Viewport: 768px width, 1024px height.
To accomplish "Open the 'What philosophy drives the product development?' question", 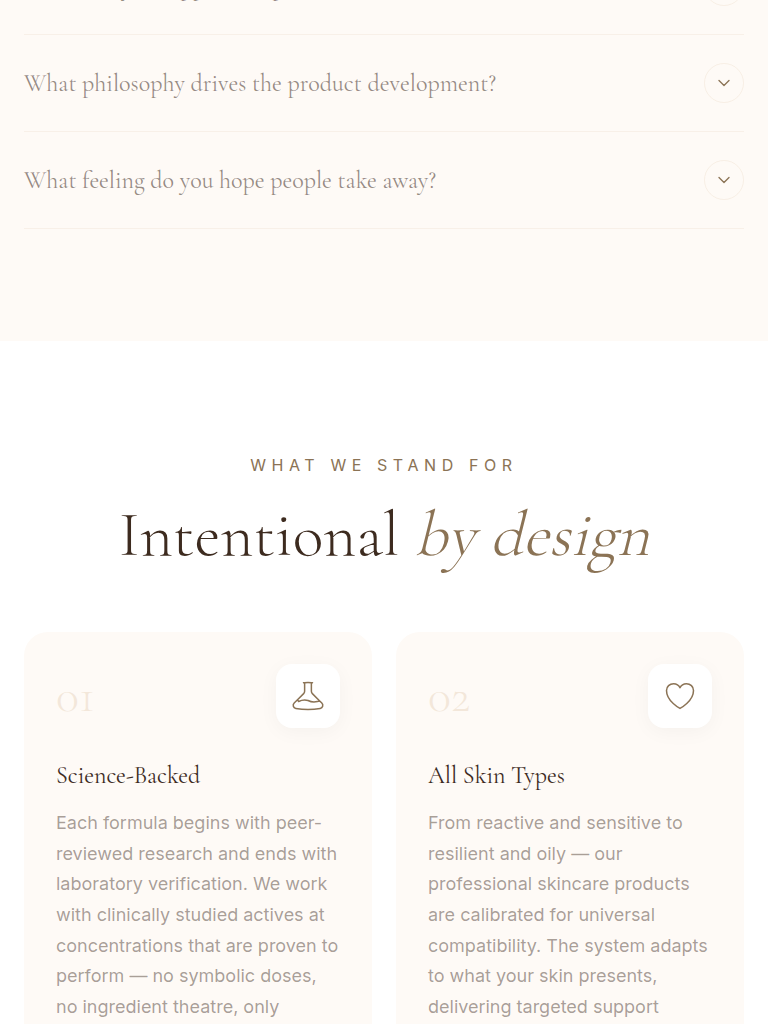I will [260, 83].
